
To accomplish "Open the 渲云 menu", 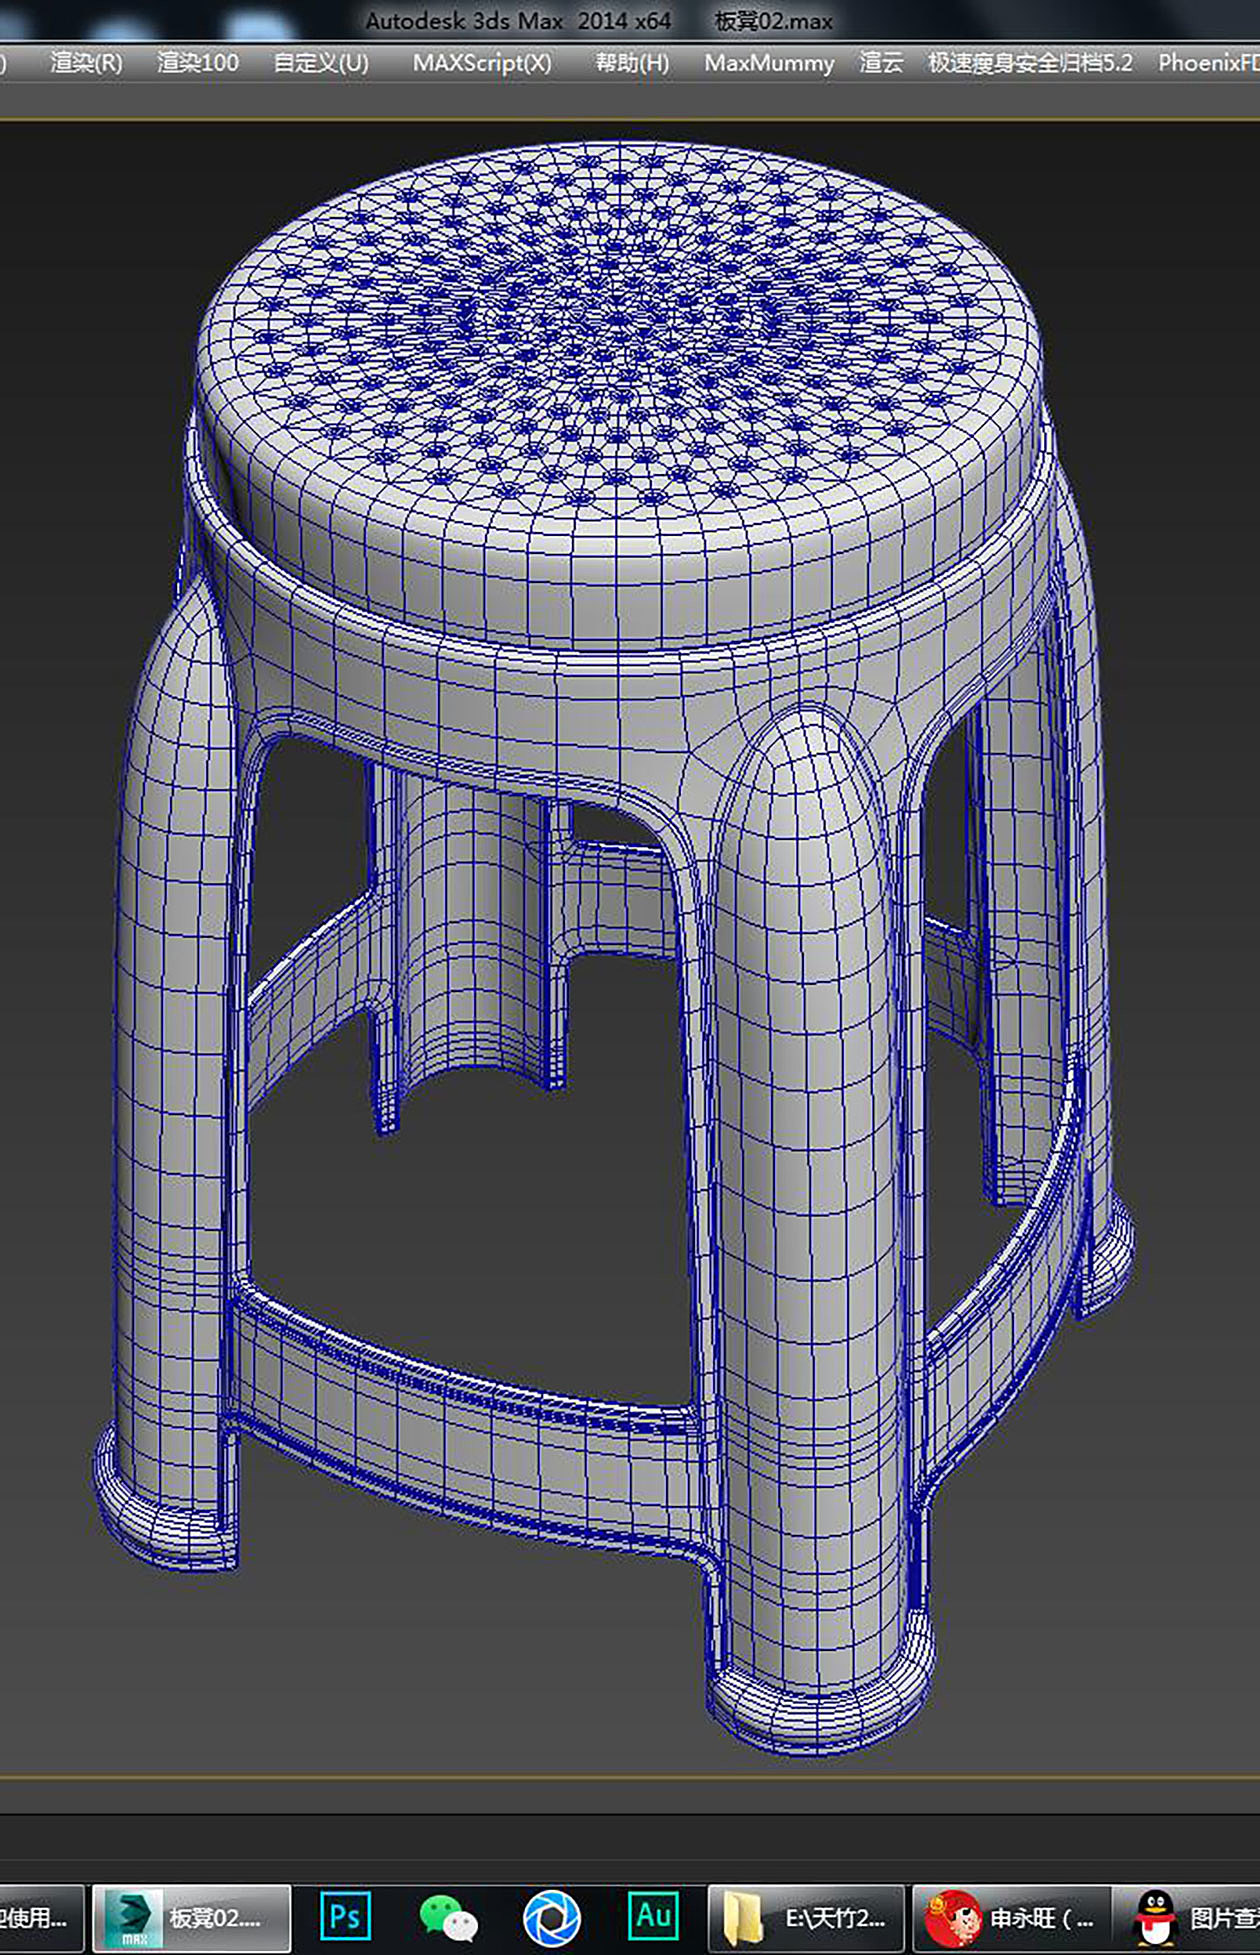I will point(881,63).
